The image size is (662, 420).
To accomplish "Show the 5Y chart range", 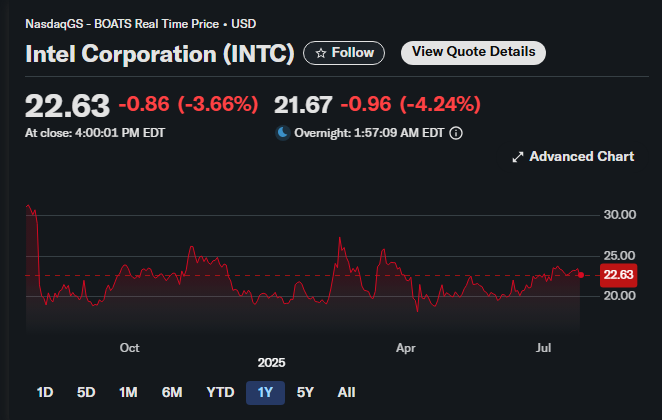I will coord(305,393).
